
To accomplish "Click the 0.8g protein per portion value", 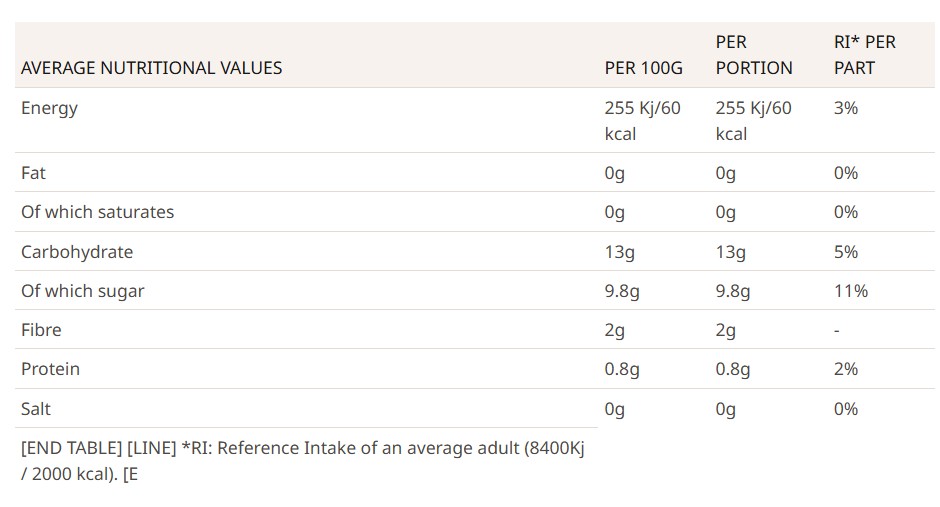I will click(x=733, y=370).
